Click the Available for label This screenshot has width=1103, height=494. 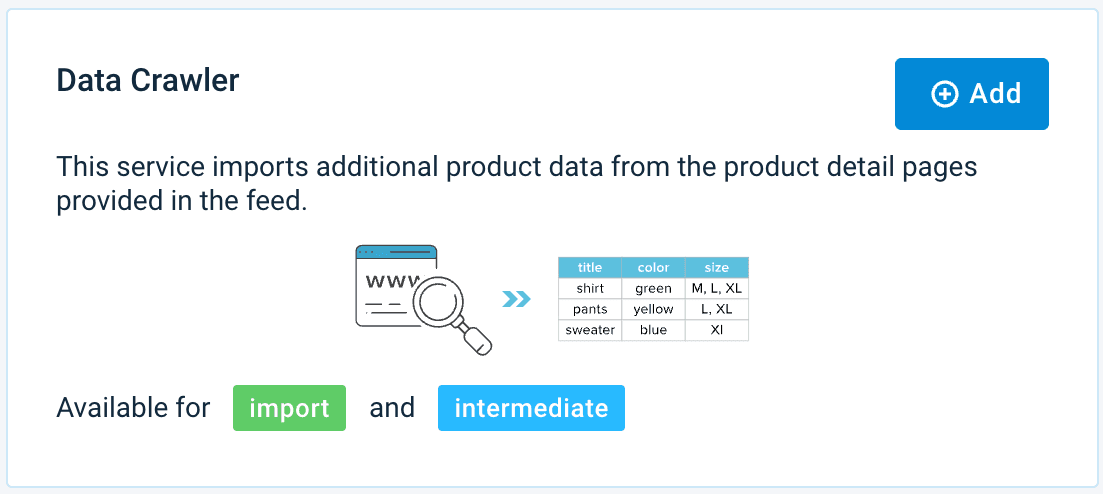133,408
